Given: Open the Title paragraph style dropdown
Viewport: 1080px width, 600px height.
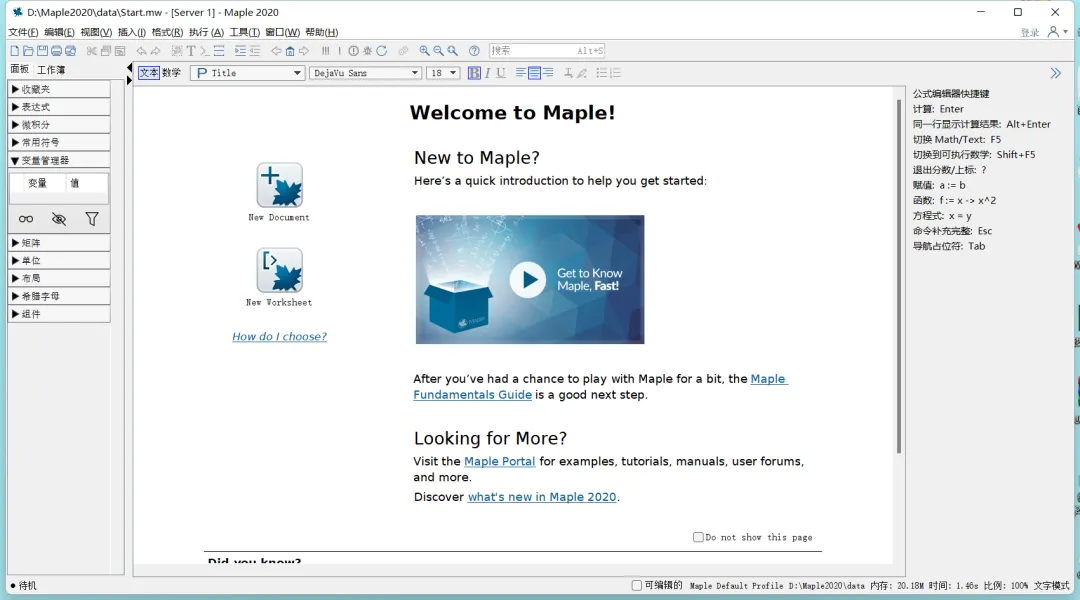Looking at the screenshot, I should point(248,73).
